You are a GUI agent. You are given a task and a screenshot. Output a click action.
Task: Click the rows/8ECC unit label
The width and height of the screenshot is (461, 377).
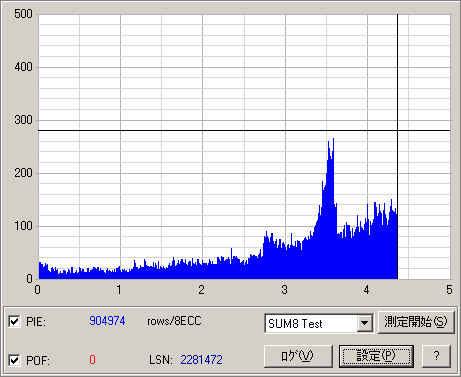coord(174,321)
